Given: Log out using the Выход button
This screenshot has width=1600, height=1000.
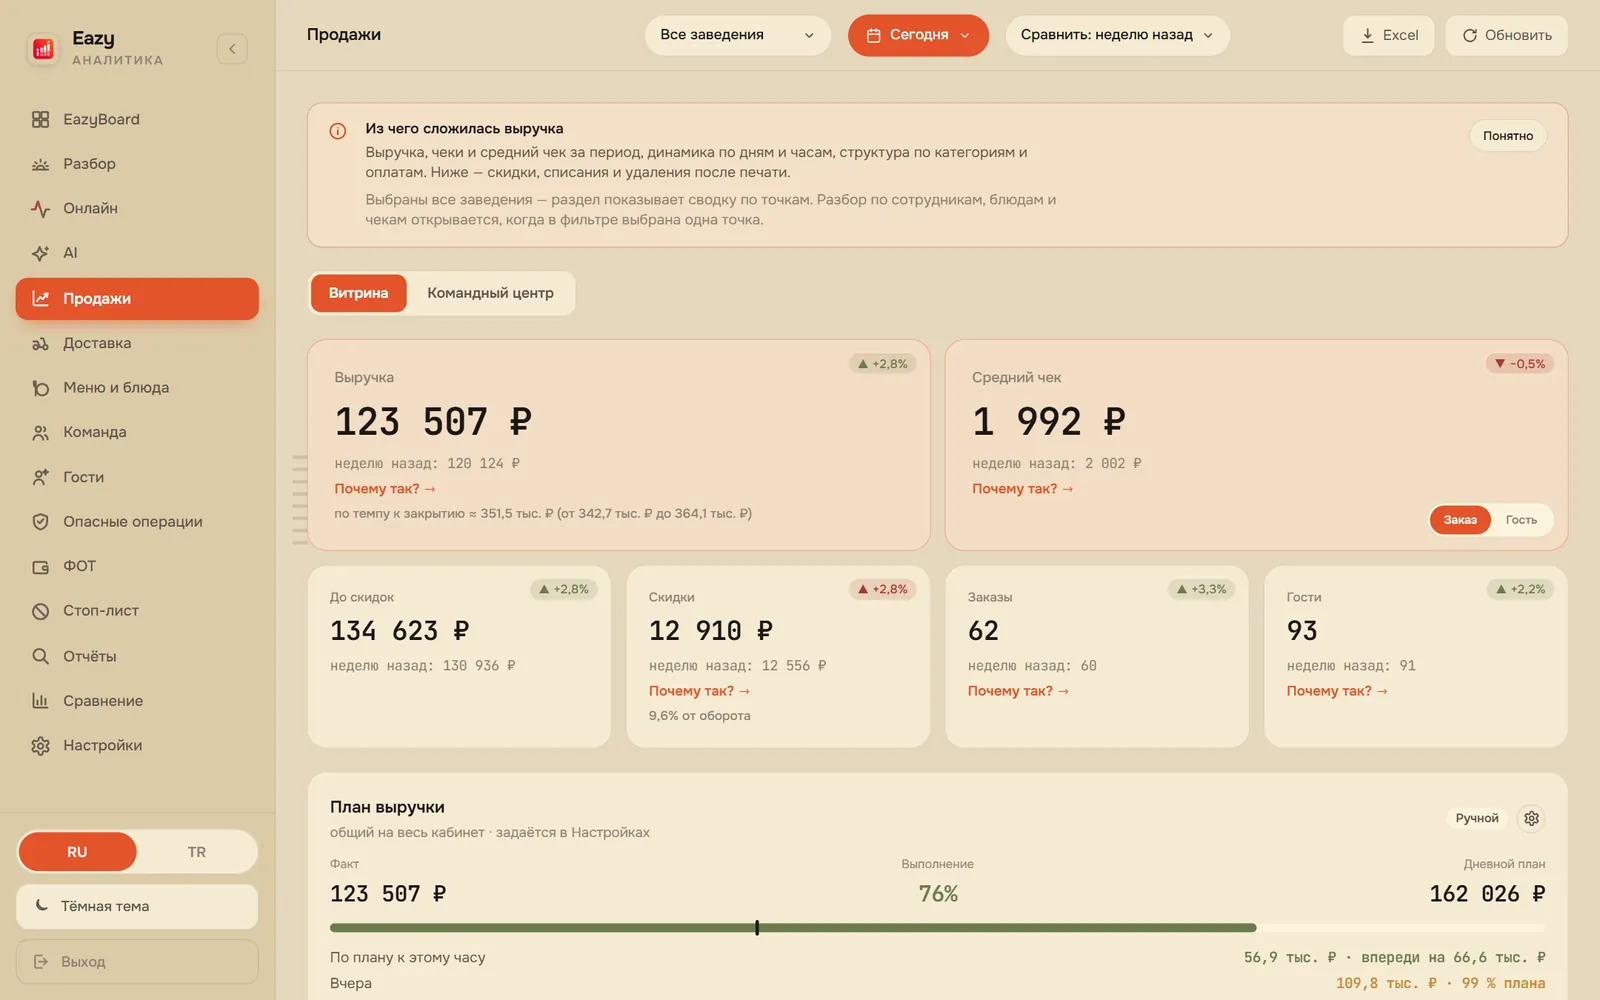Looking at the screenshot, I should [137, 962].
